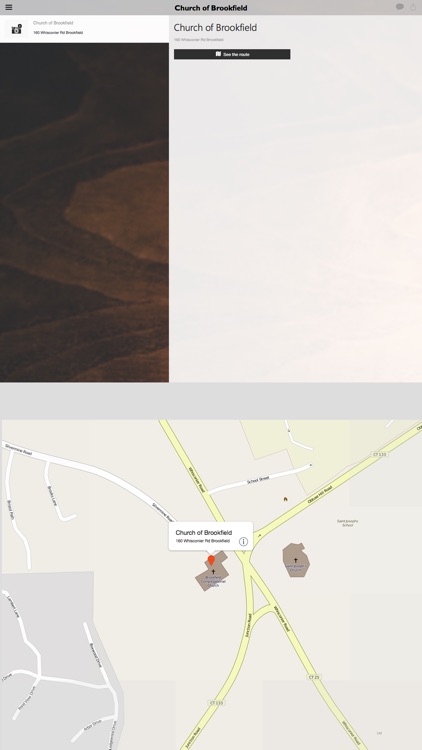Screen dimensions: 422x750
Task: Click the See the route button
Action: click(232, 54)
